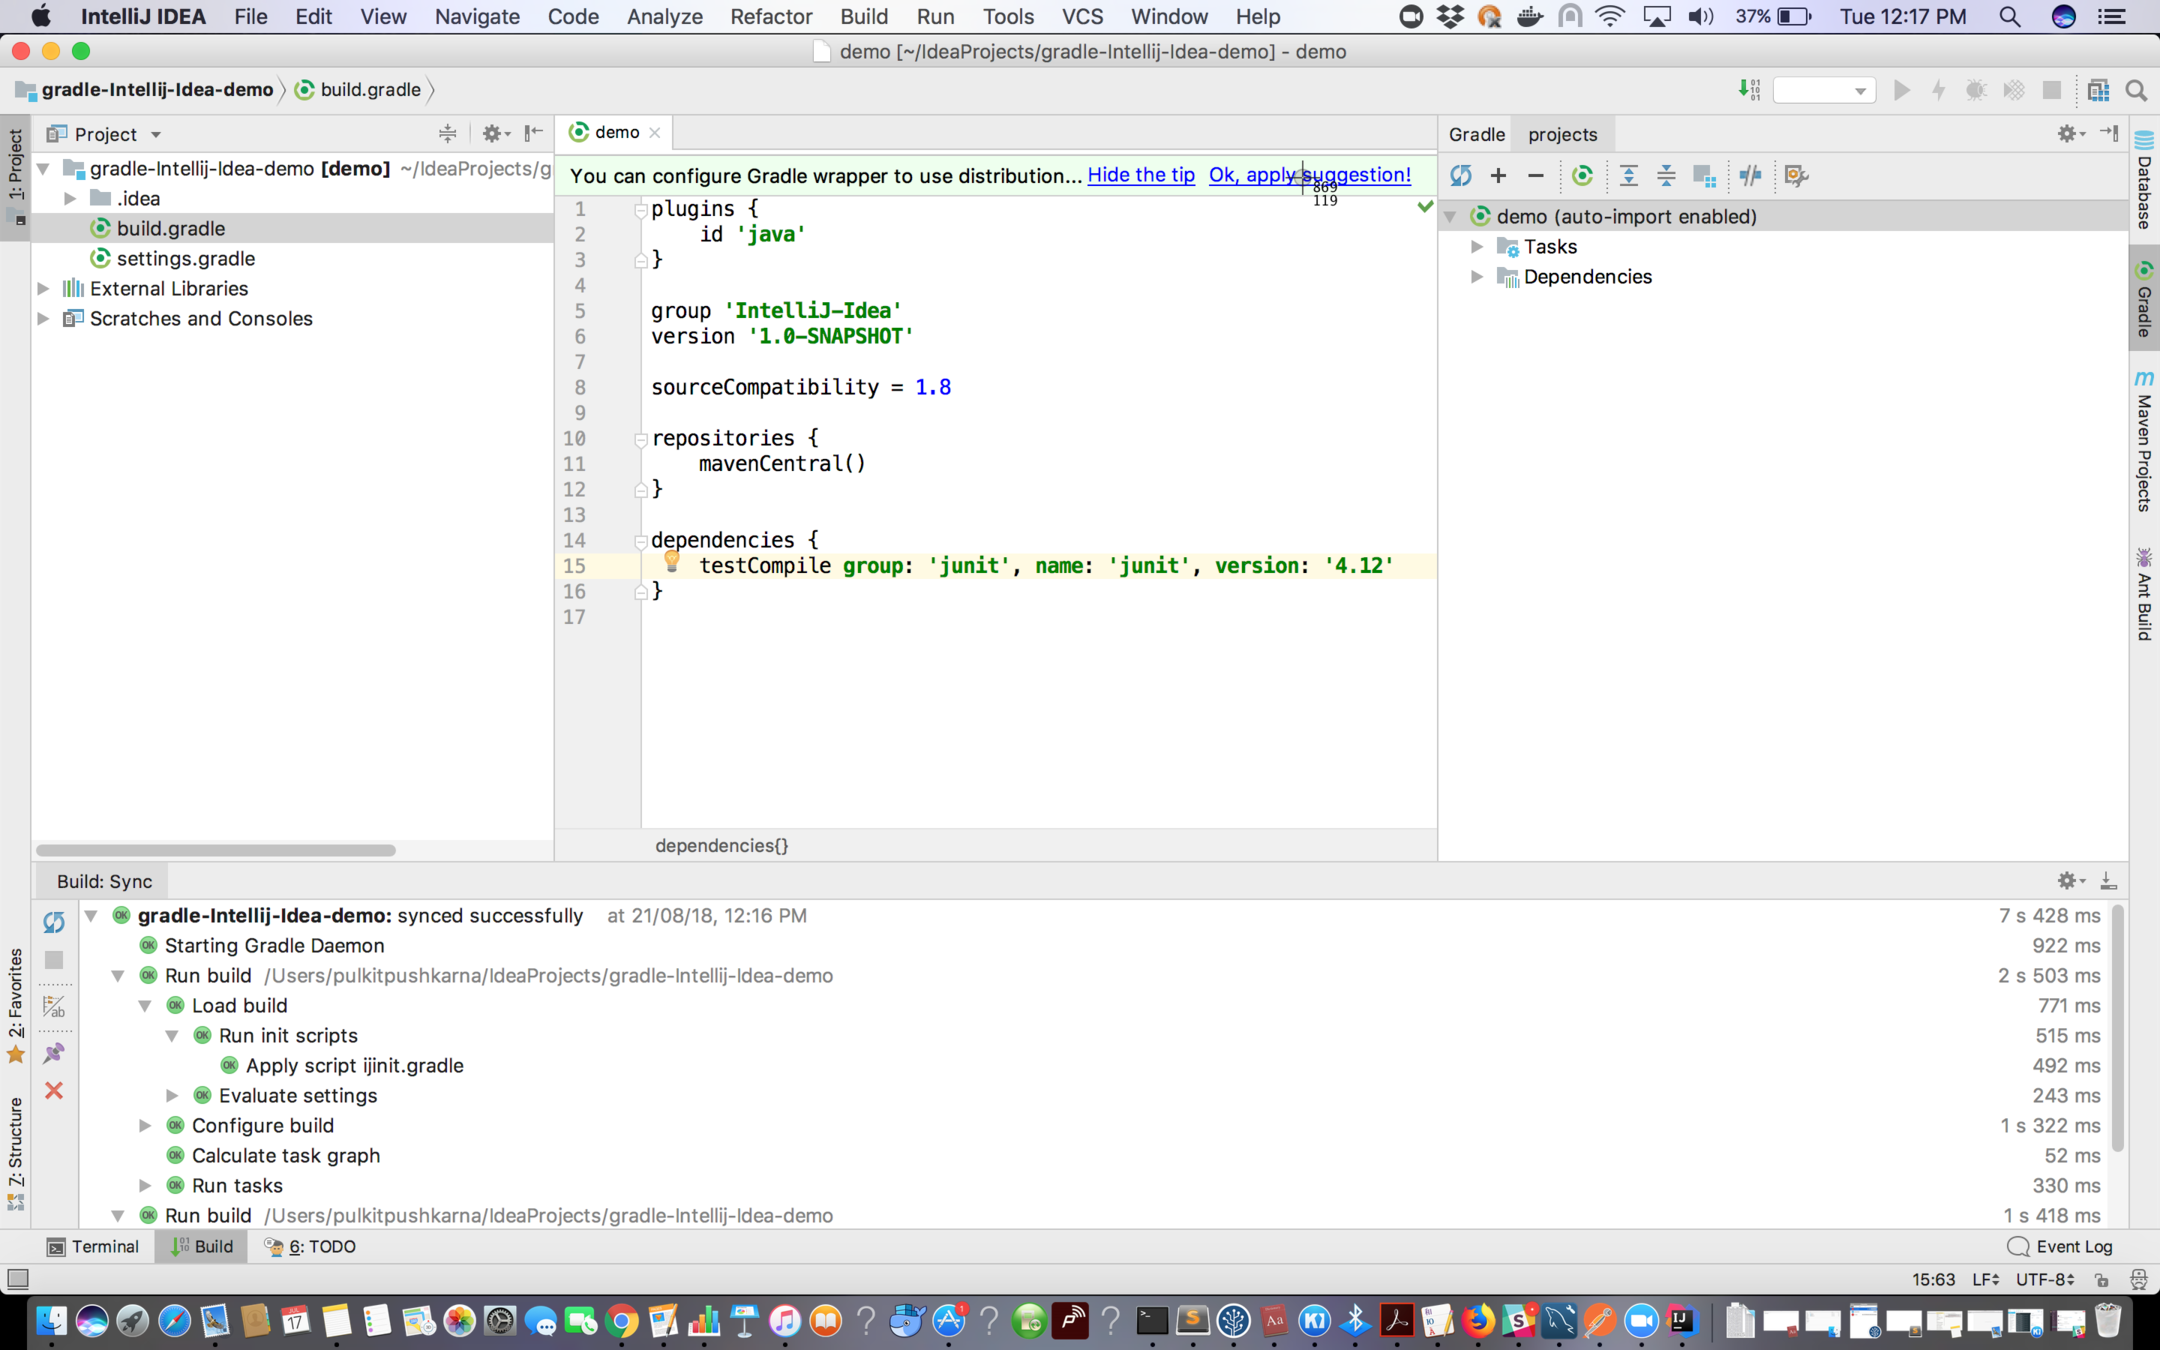Open the VCS menu
The height and width of the screenshot is (1350, 2160).
[x=1082, y=16]
